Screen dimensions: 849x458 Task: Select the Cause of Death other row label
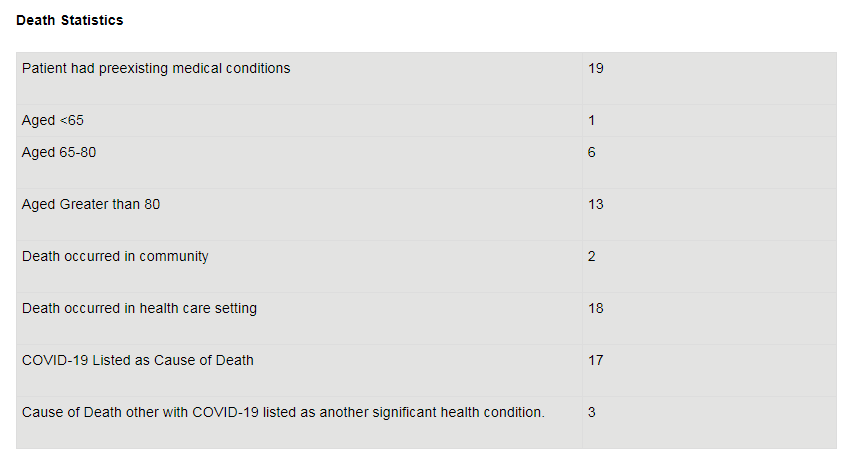(283, 413)
